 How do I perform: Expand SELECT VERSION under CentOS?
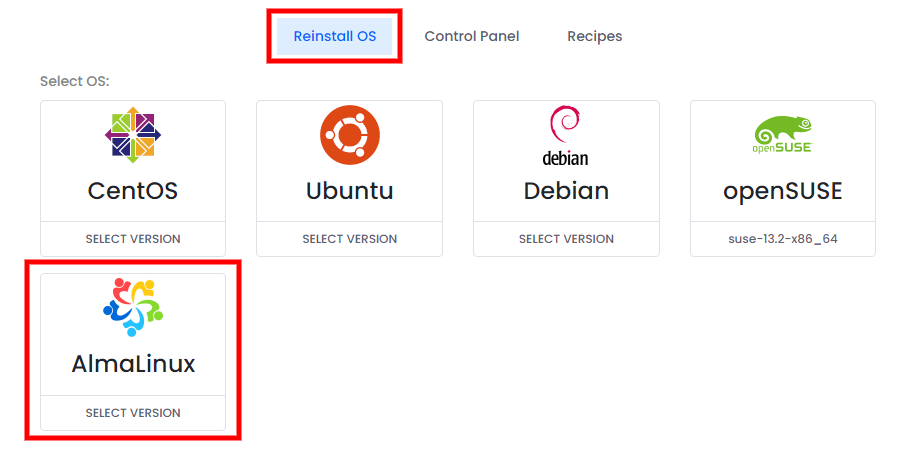133,239
